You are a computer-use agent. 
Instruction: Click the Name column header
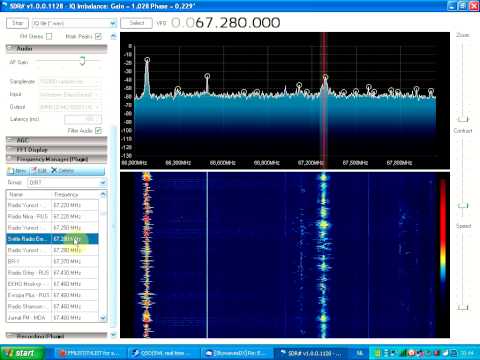tap(29, 194)
